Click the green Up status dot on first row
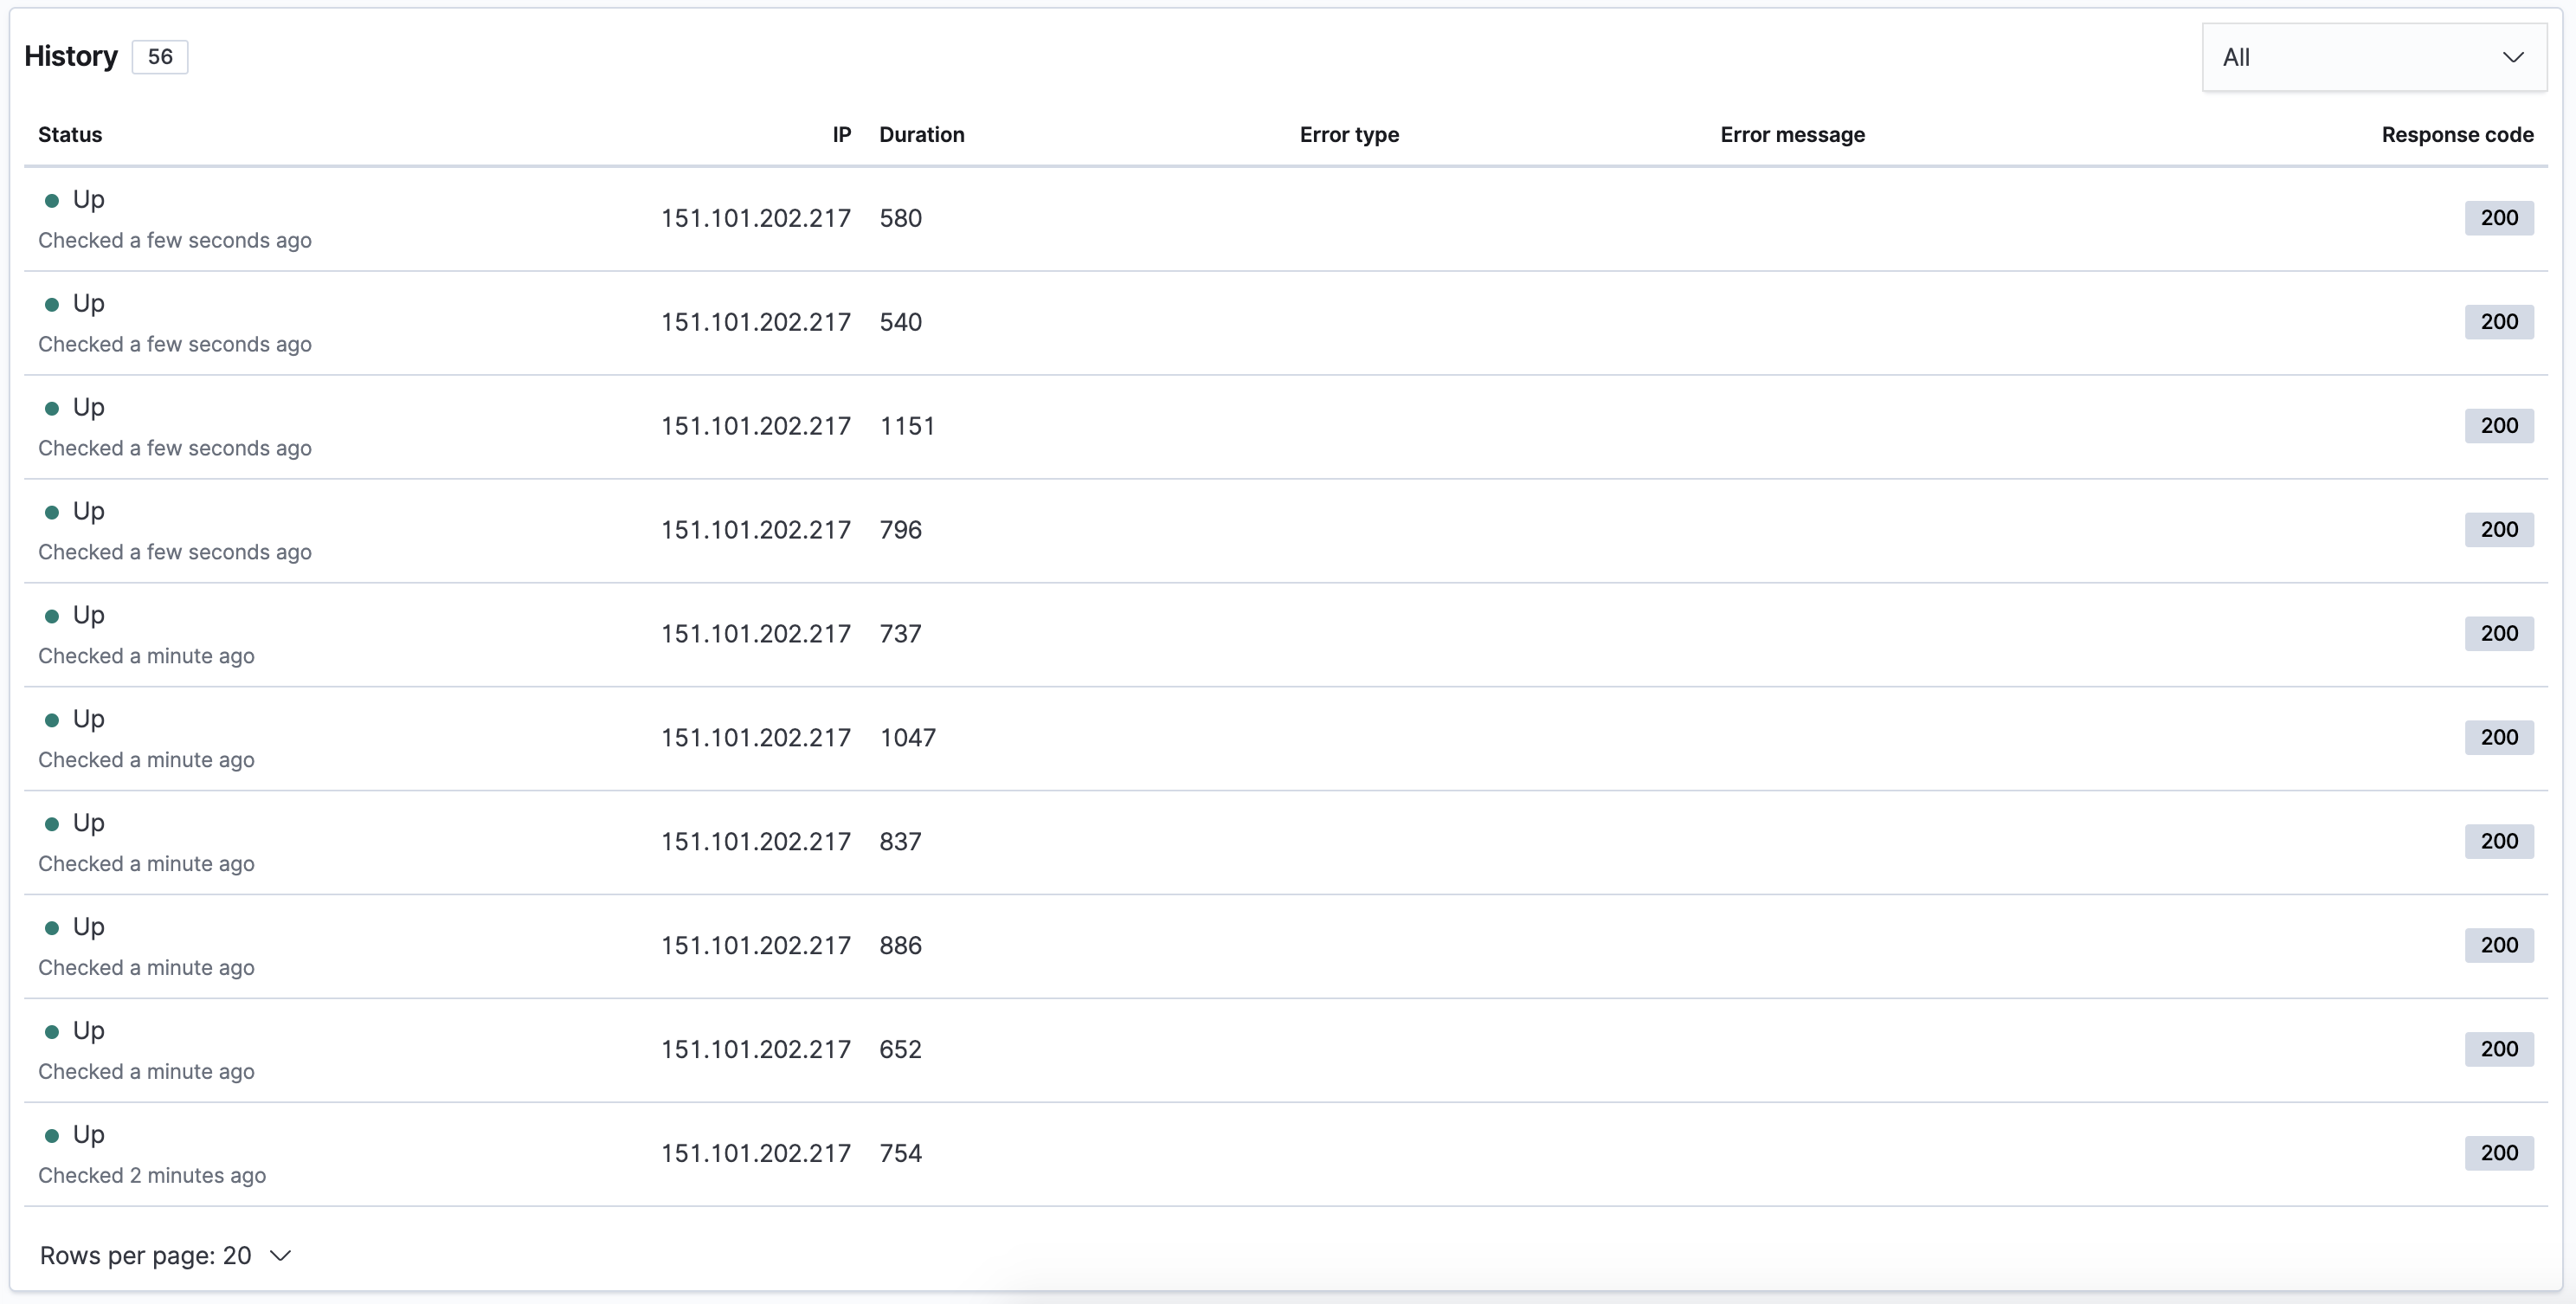Viewport: 2576px width, 1304px height. coord(53,200)
